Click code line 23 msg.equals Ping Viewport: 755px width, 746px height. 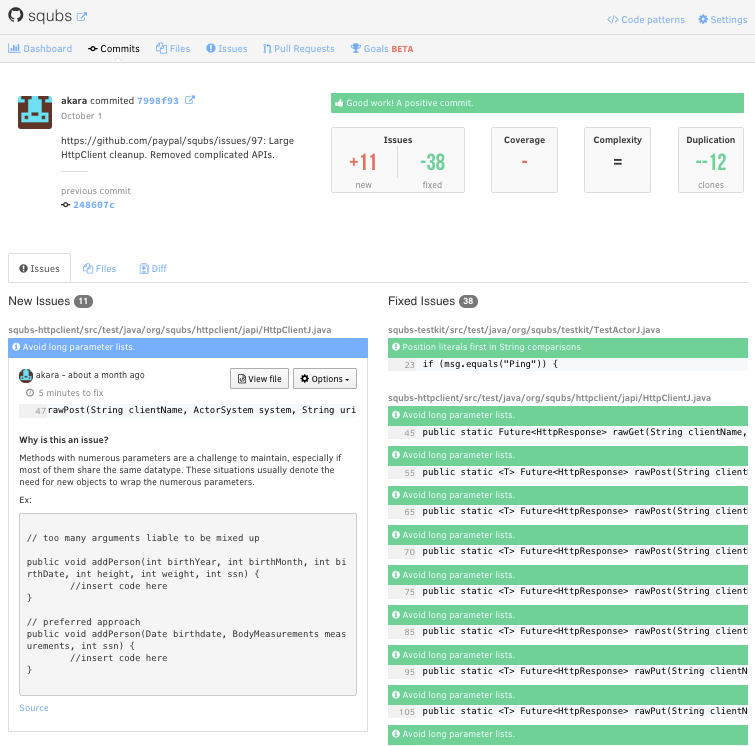568,364
